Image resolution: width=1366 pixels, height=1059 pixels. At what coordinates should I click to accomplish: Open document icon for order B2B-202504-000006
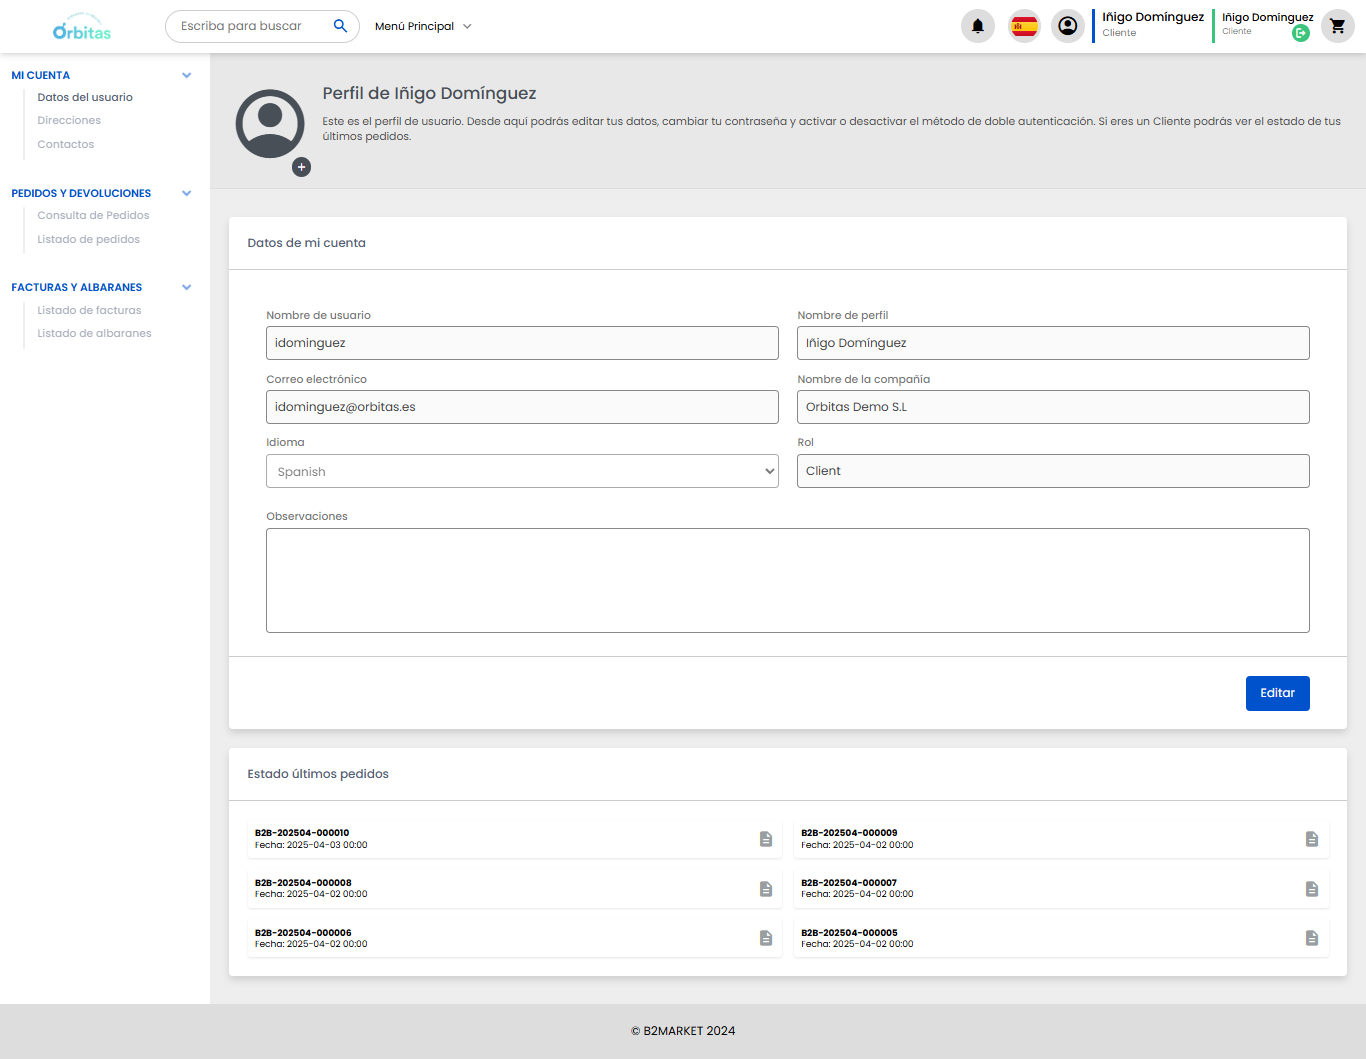click(x=766, y=938)
